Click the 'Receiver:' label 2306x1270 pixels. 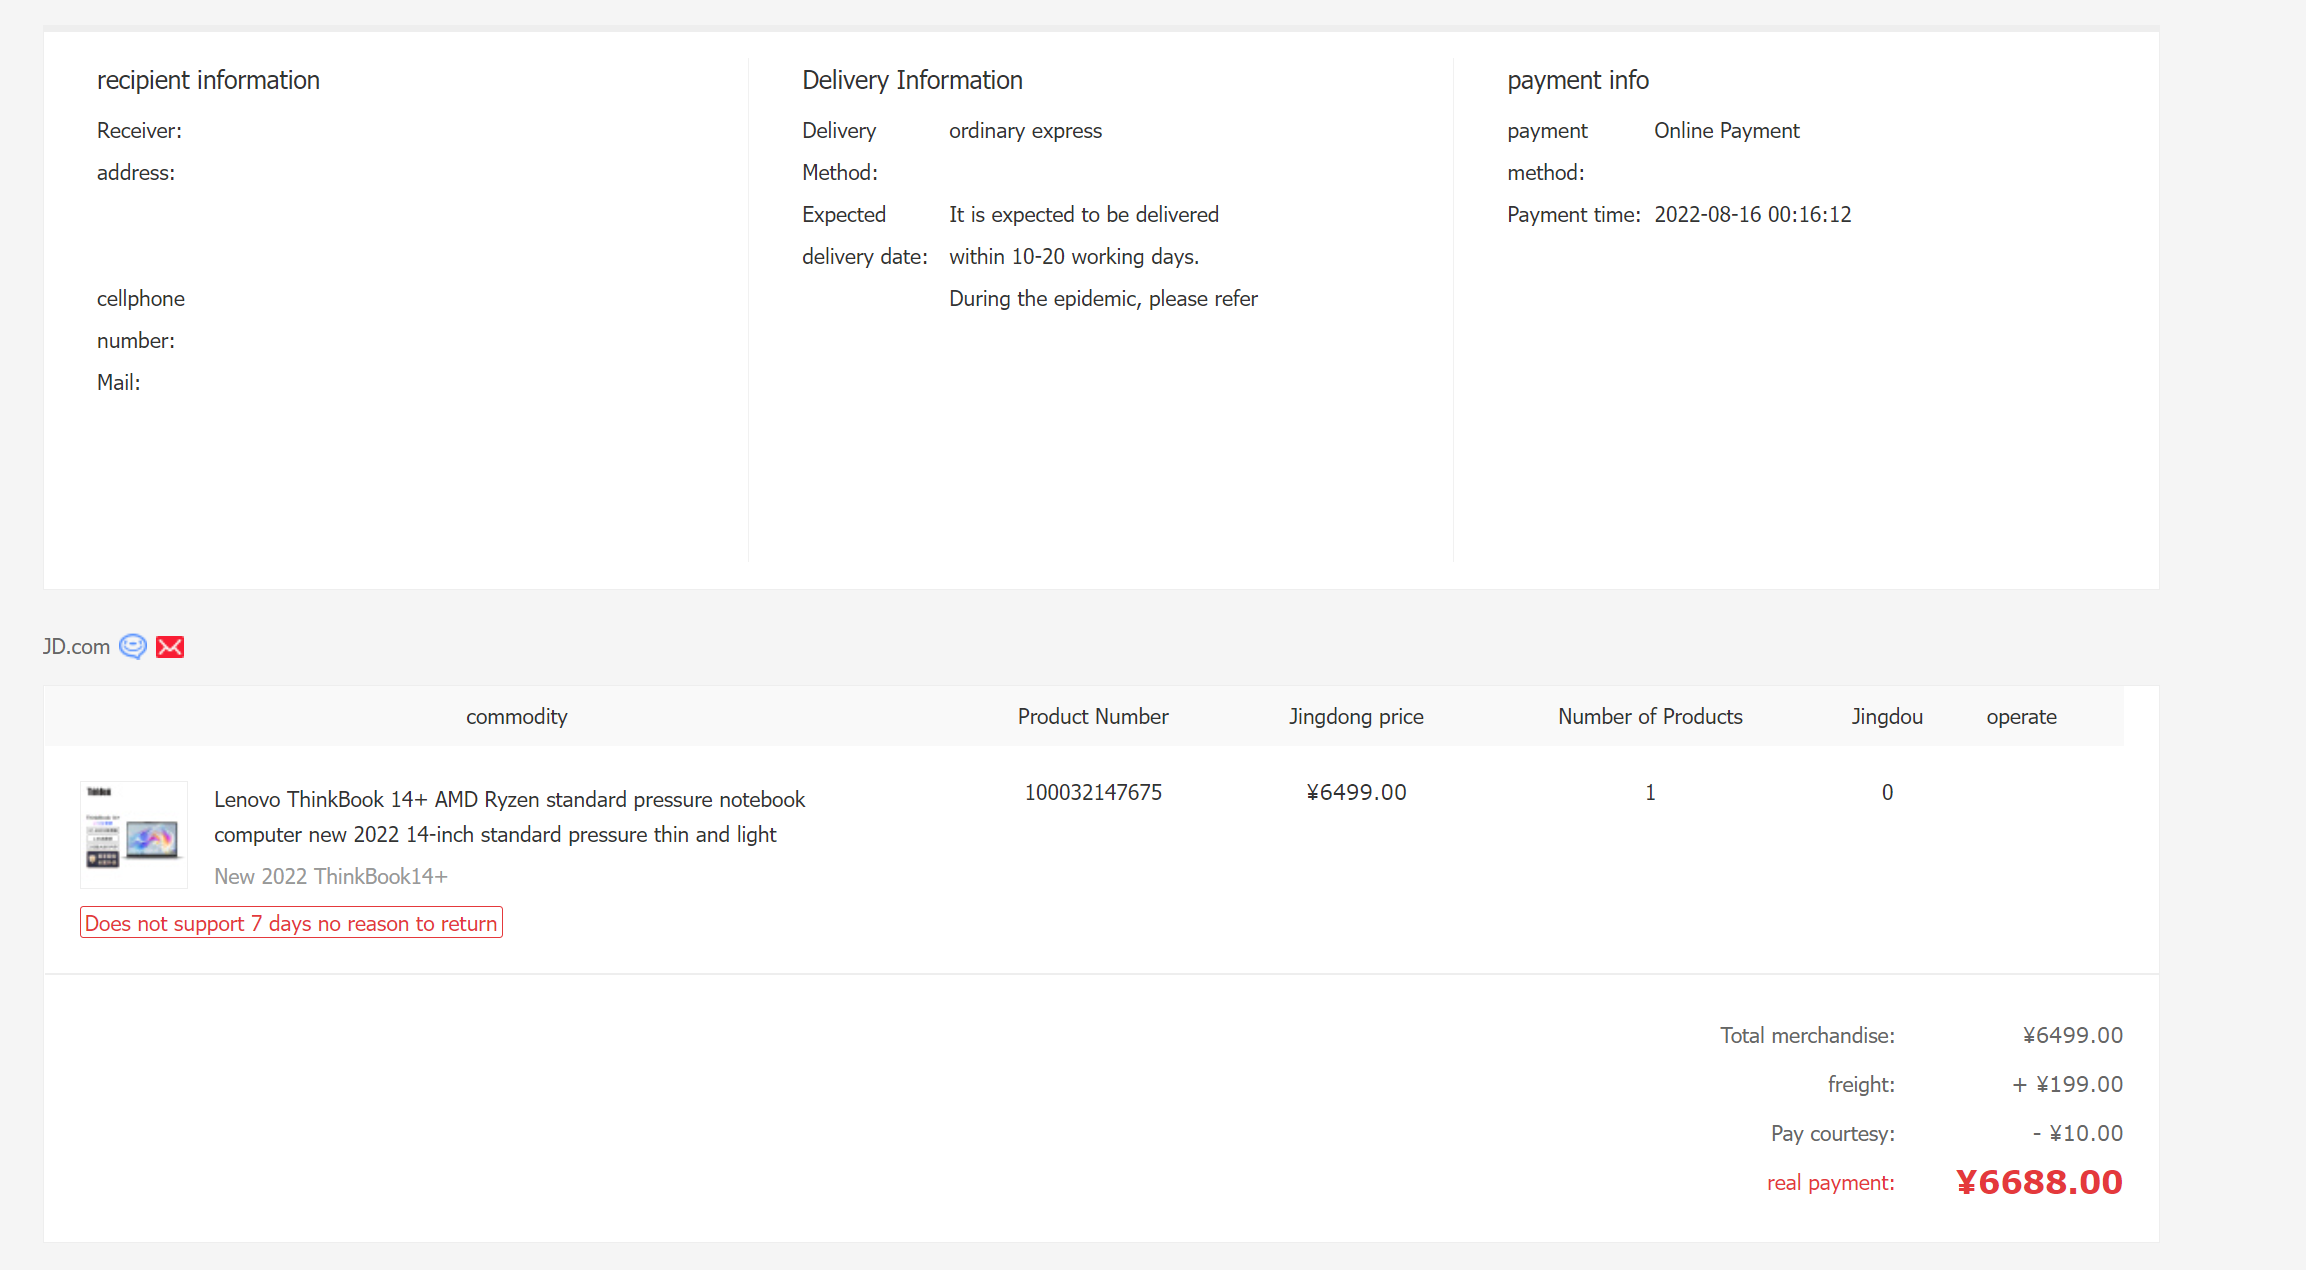[139, 131]
